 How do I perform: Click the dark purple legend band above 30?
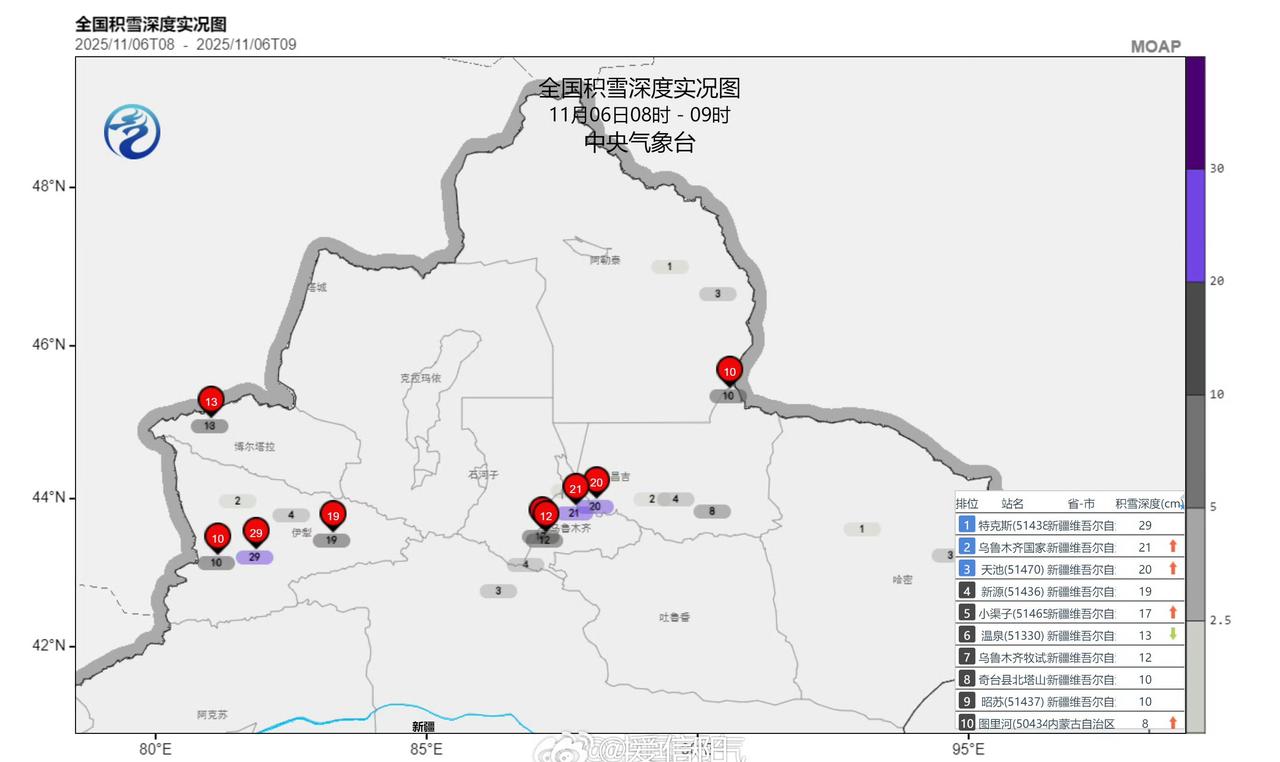point(1195,113)
